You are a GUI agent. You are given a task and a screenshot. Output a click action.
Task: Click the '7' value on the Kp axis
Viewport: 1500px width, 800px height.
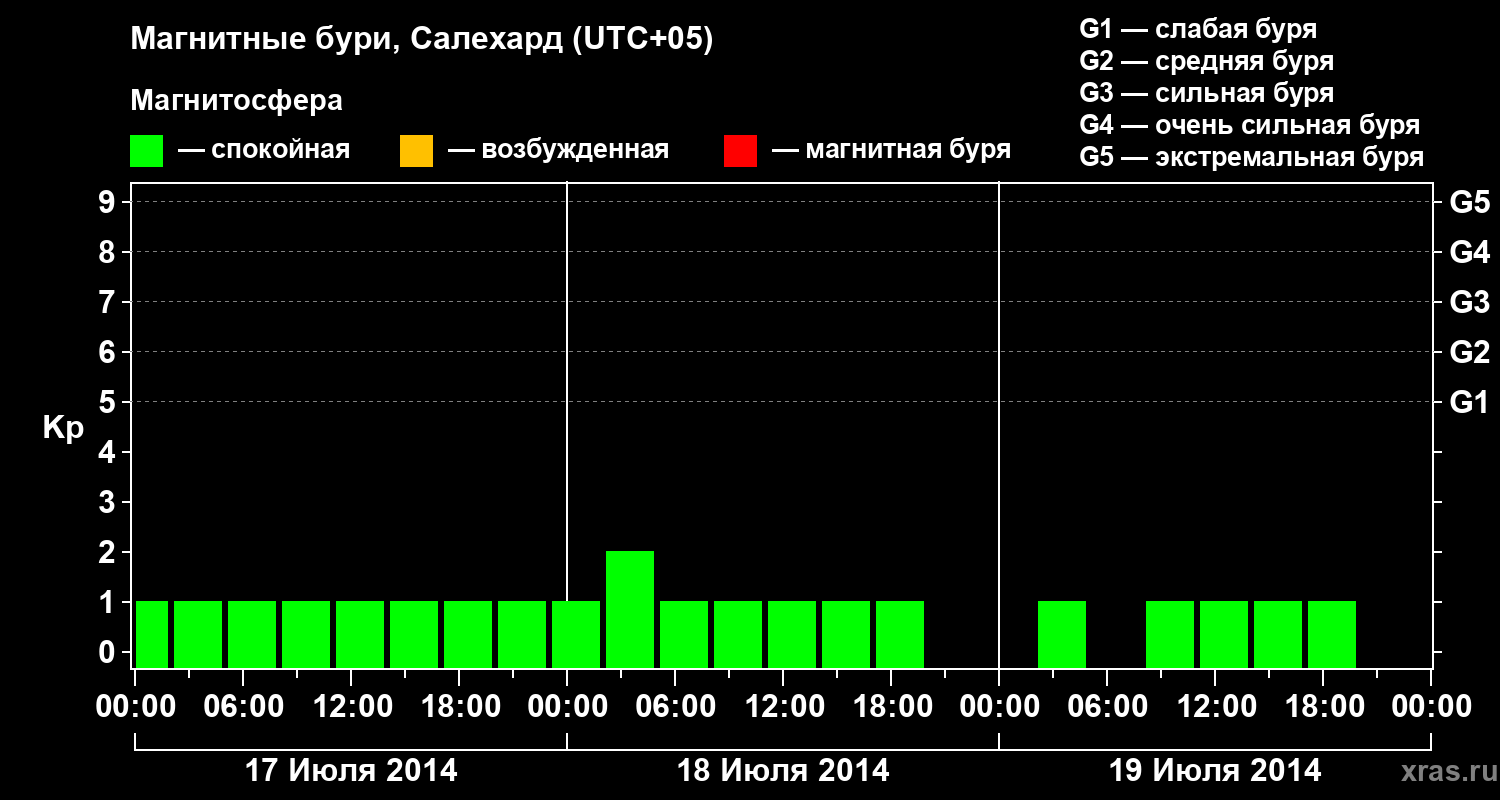[109, 302]
